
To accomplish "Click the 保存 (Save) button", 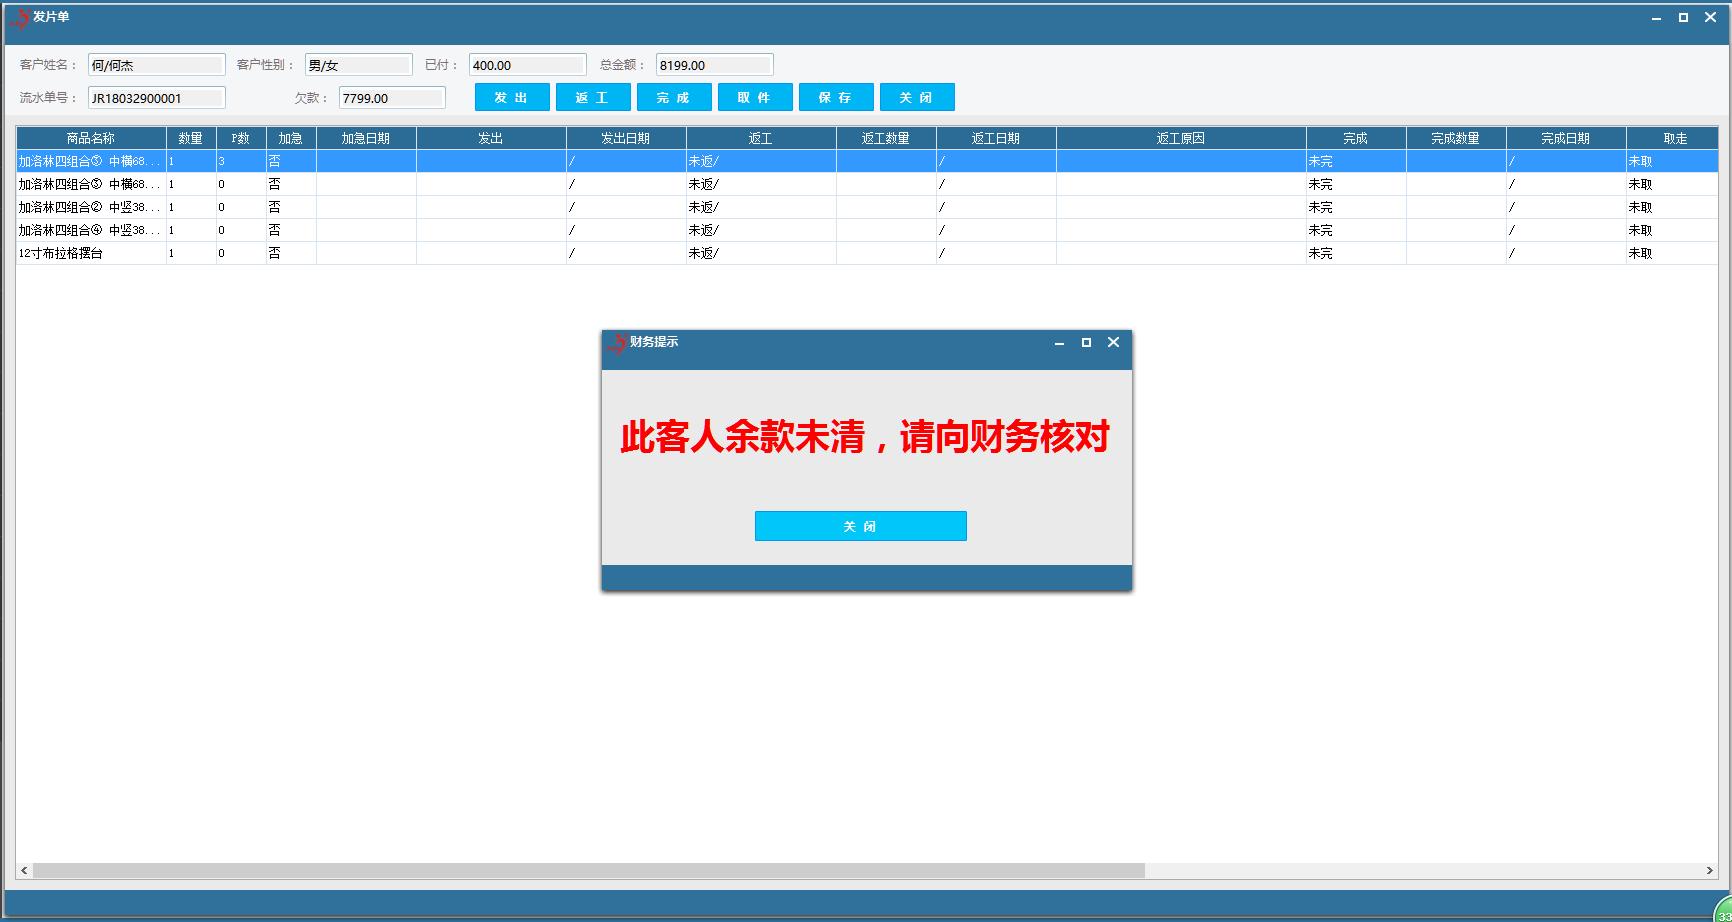I will point(836,97).
